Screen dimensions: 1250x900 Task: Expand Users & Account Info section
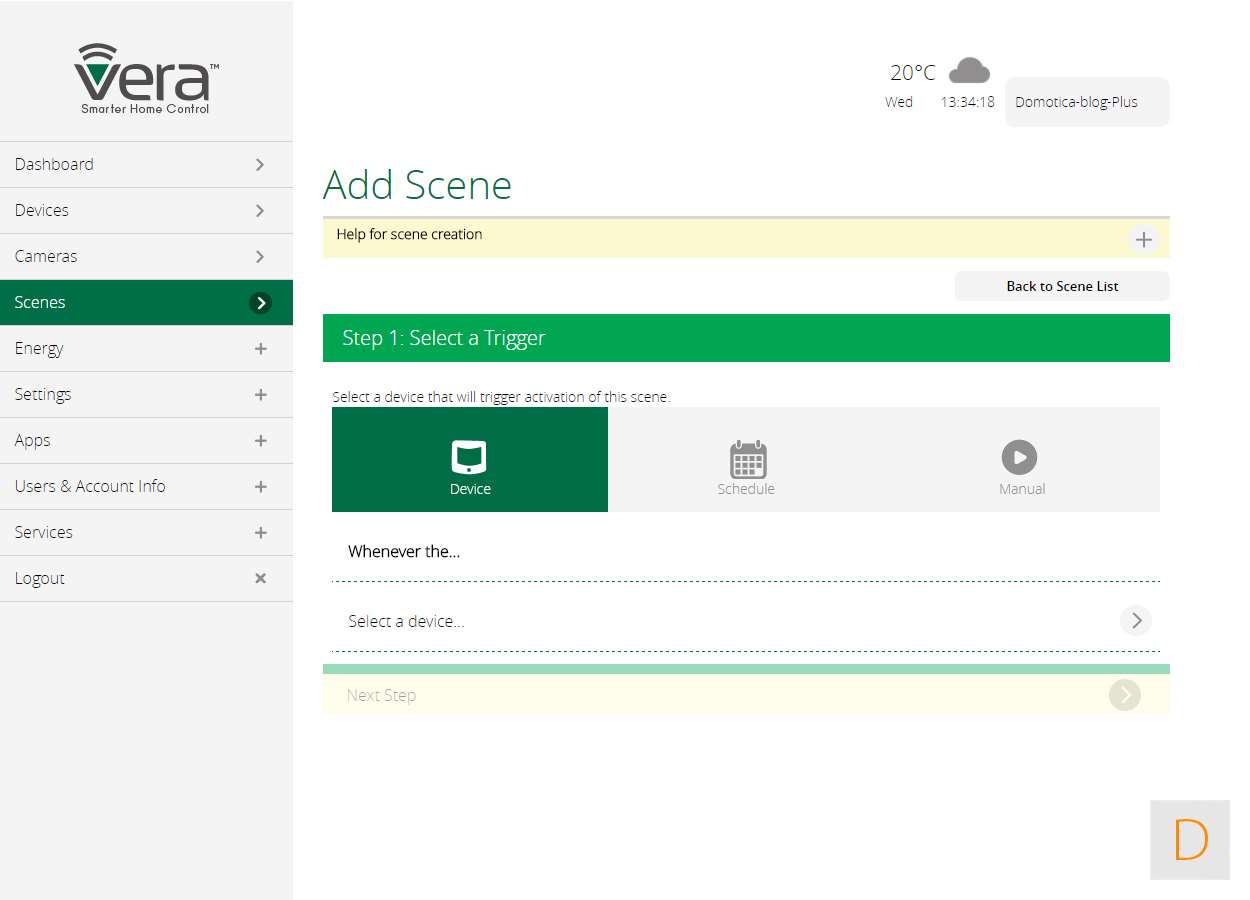[260, 487]
